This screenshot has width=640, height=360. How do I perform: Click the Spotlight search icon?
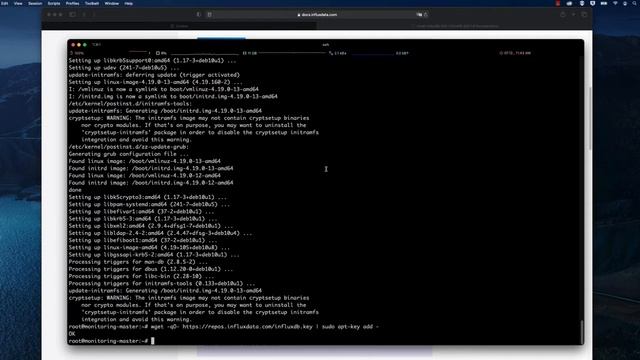click(x=634, y=3)
